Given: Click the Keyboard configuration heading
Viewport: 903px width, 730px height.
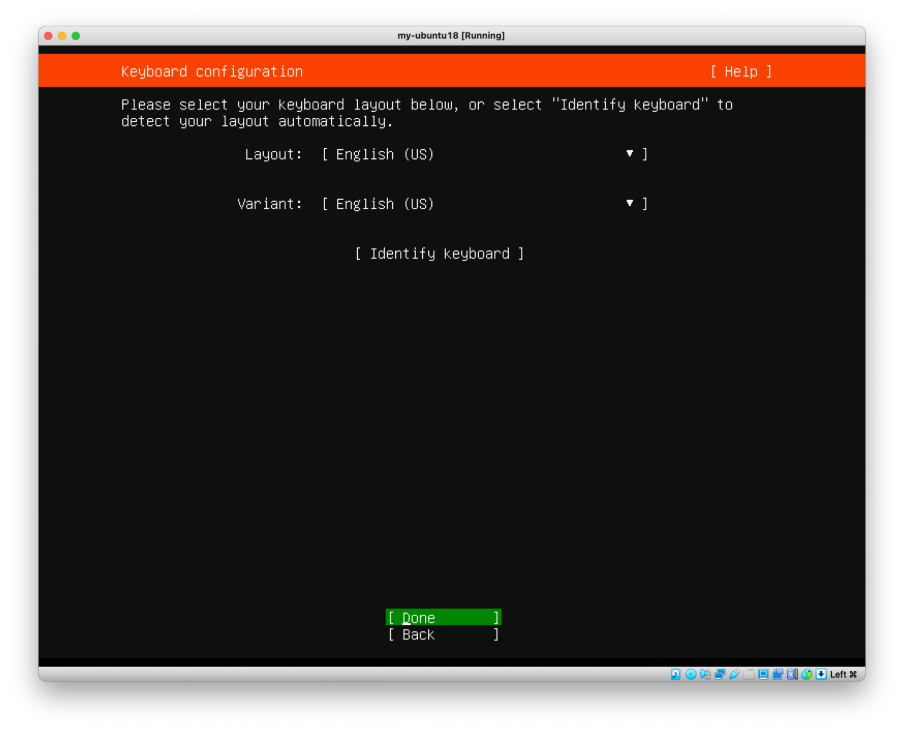Looking at the screenshot, I should coord(212,71).
